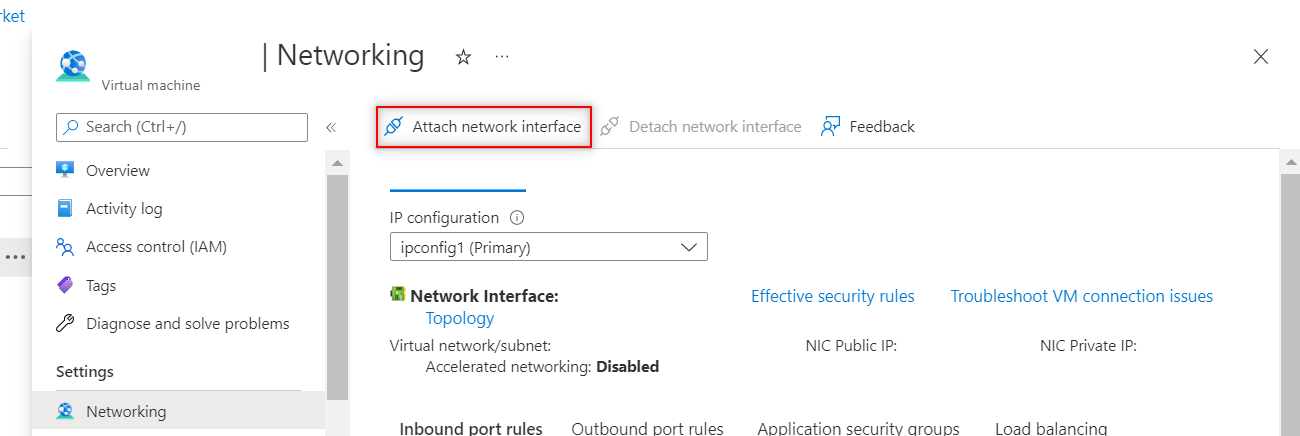The image size is (1300, 436).
Task: Open the Effective security rules link
Action: coord(832,296)
